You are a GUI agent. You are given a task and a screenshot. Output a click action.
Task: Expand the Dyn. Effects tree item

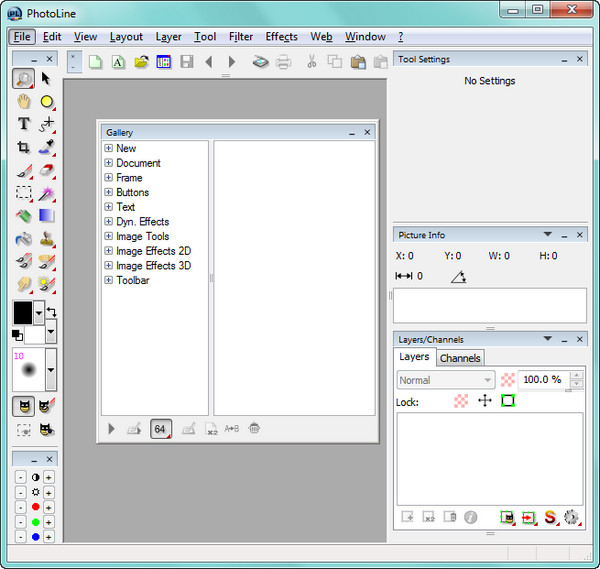[108, 222]
